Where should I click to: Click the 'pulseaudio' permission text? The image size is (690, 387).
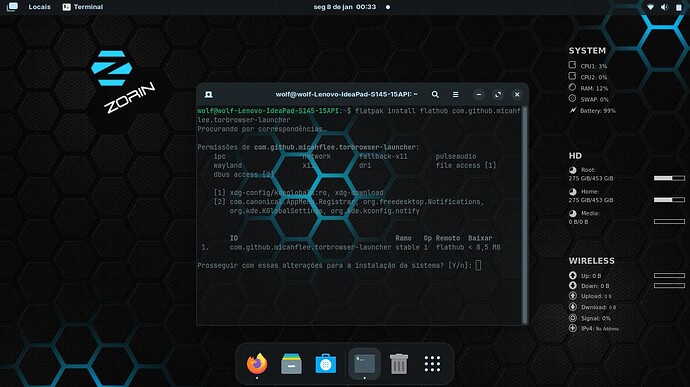pos(456,156)
